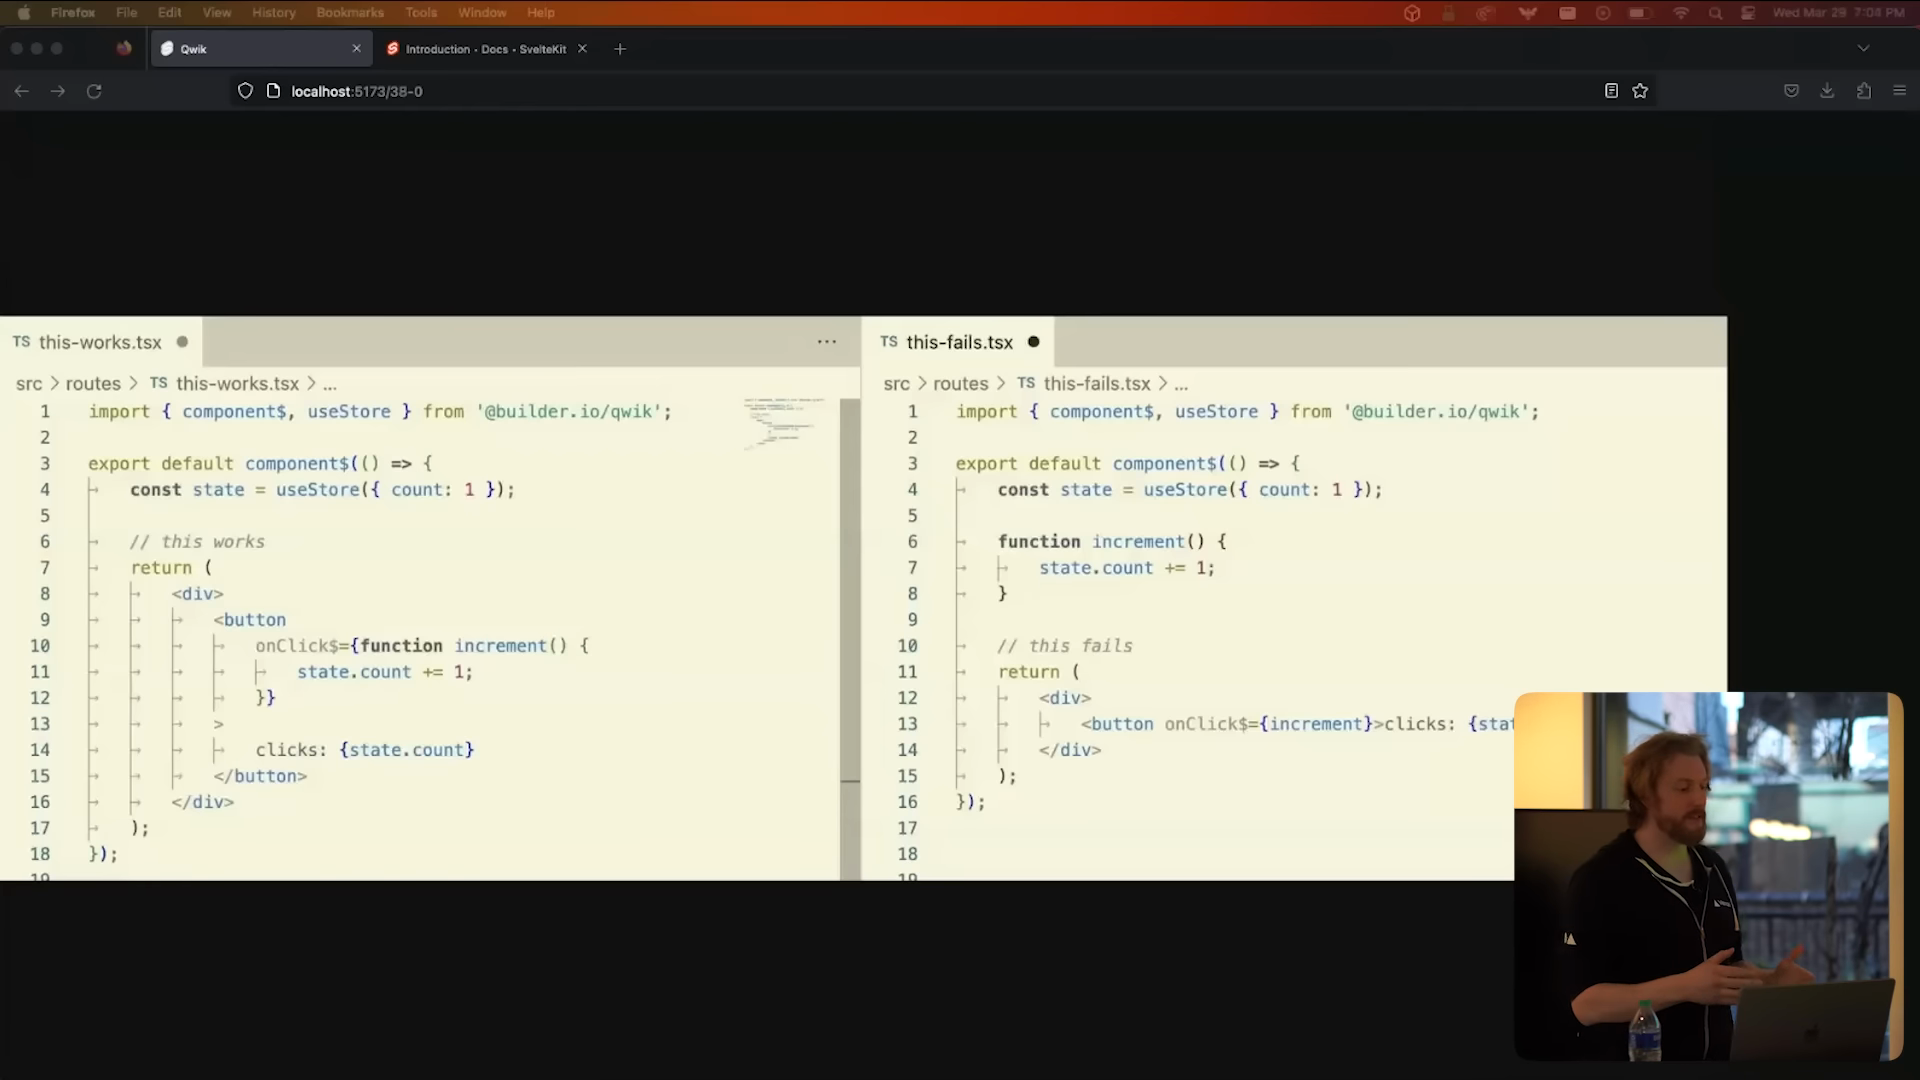Save page to Pocket icon

coord(1791,91)
